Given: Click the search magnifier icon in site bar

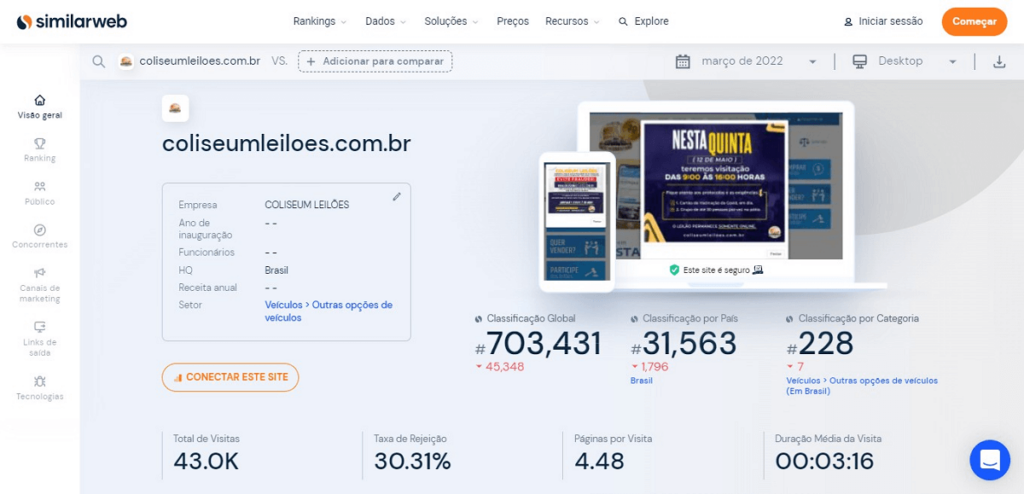Looking at the screenshot, I should [99, 61].
